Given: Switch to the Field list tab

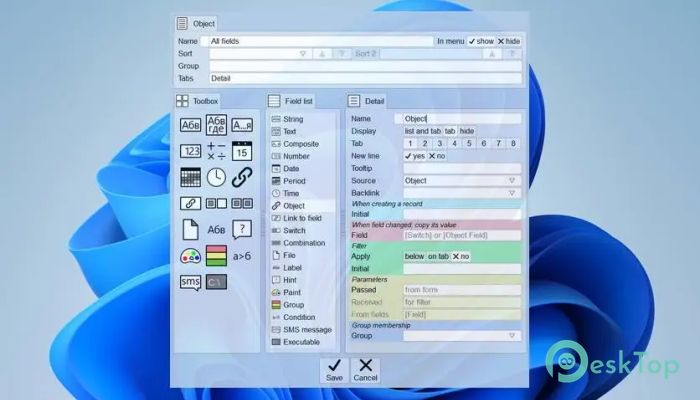Looking at the screenshot, I should coord(291,101).
